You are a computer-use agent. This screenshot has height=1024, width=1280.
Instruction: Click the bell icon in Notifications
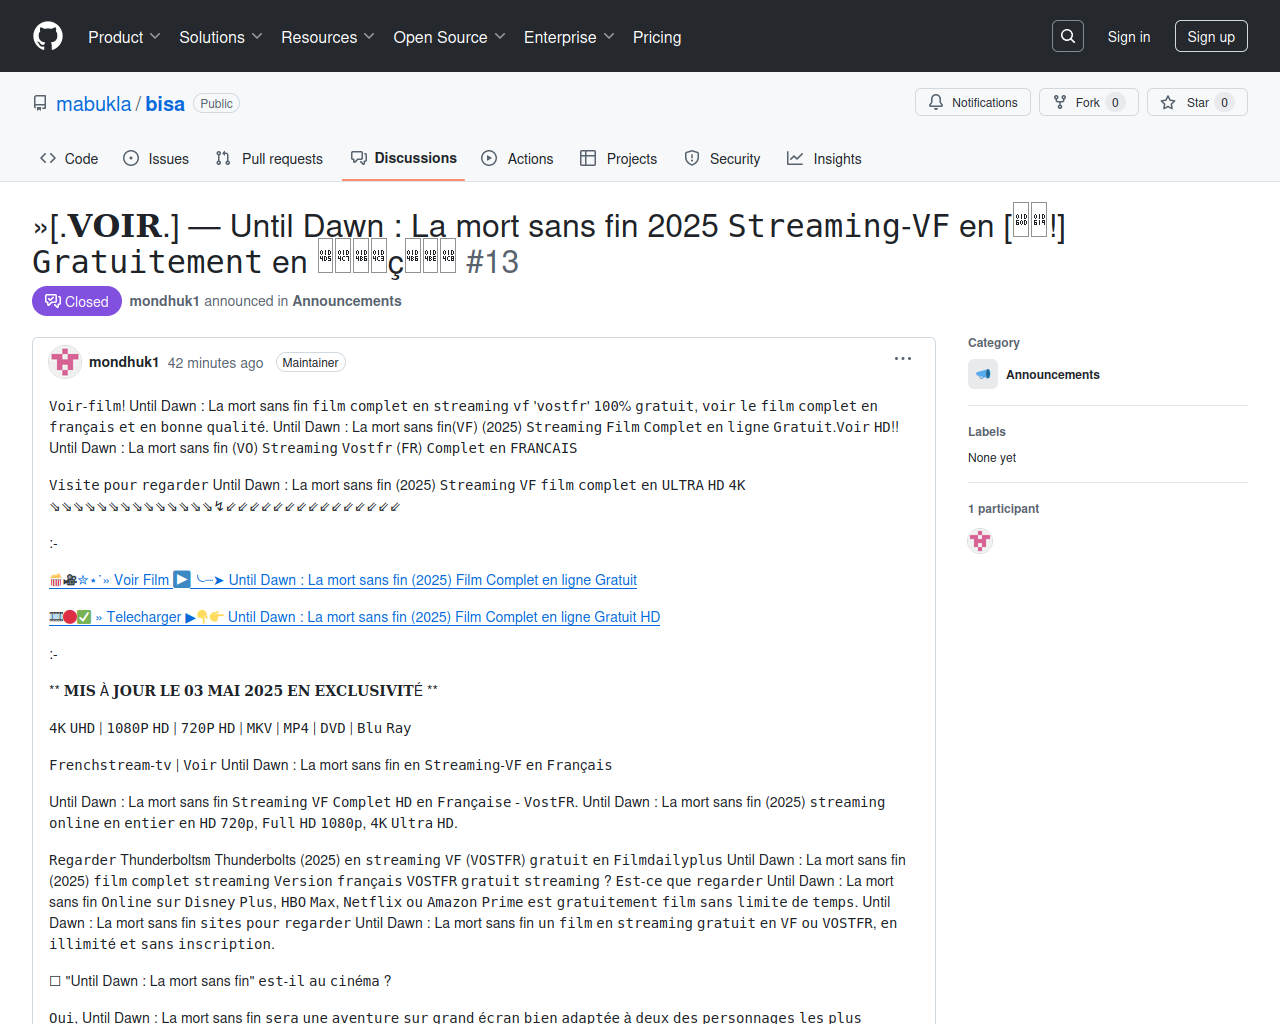[936, 102]
